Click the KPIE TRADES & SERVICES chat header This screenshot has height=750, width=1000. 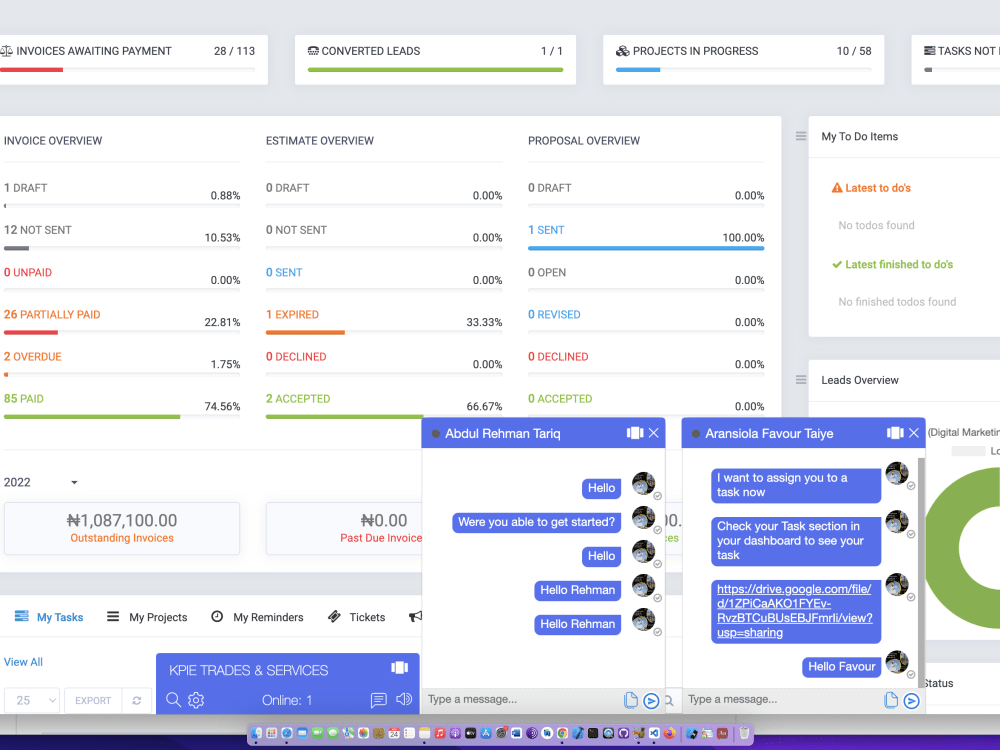pos(249,670)
